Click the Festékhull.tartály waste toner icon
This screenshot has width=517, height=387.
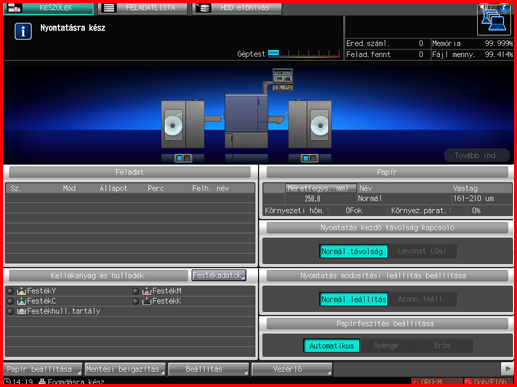pos(21,311)
